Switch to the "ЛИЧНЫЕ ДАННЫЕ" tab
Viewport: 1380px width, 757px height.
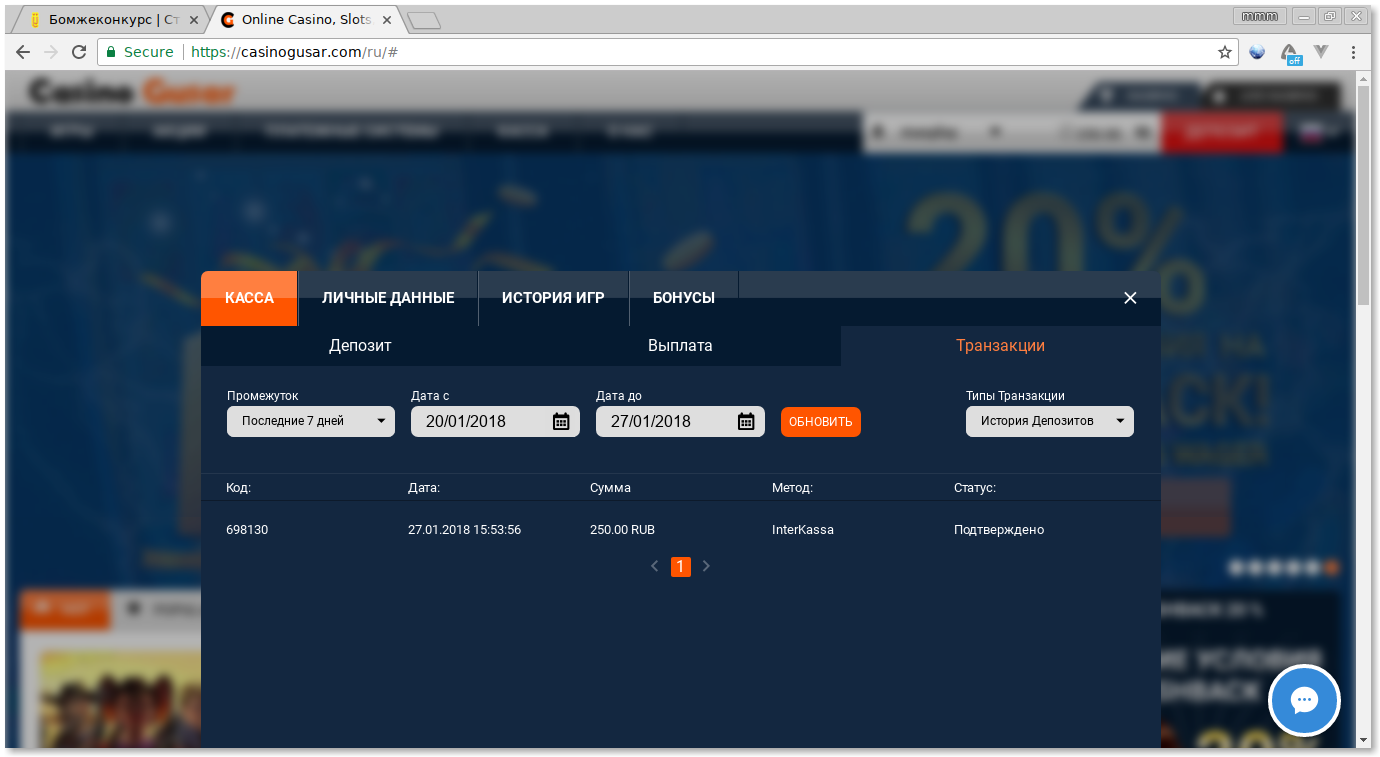point(388,297)
